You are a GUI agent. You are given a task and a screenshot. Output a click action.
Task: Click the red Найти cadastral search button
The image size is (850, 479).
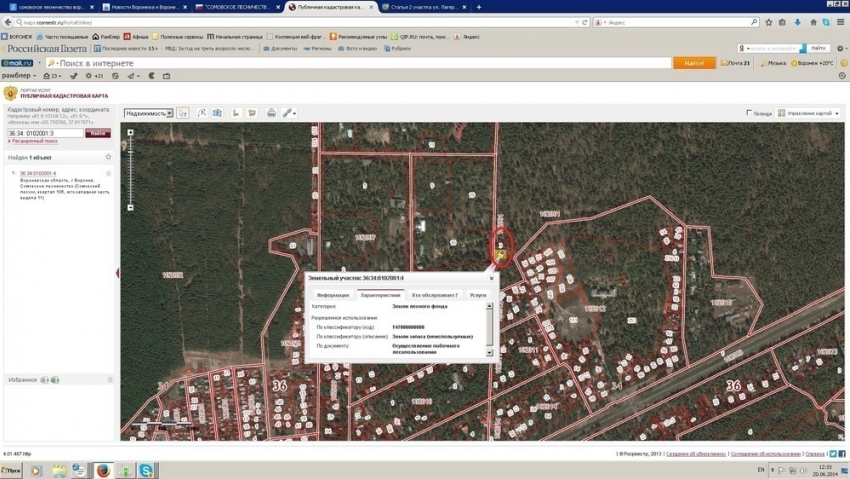pos(98,133)
